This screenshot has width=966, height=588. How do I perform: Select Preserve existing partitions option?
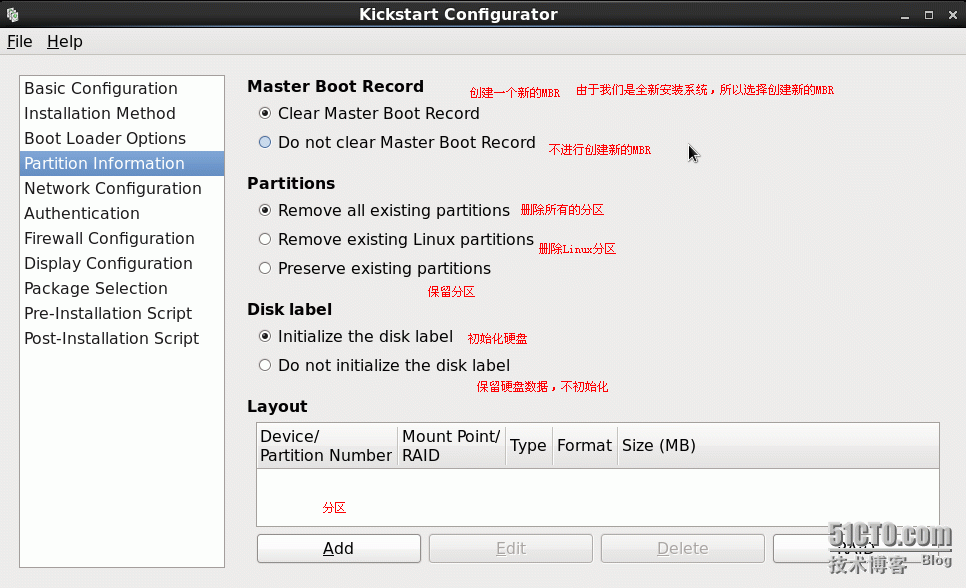(265, 268)
